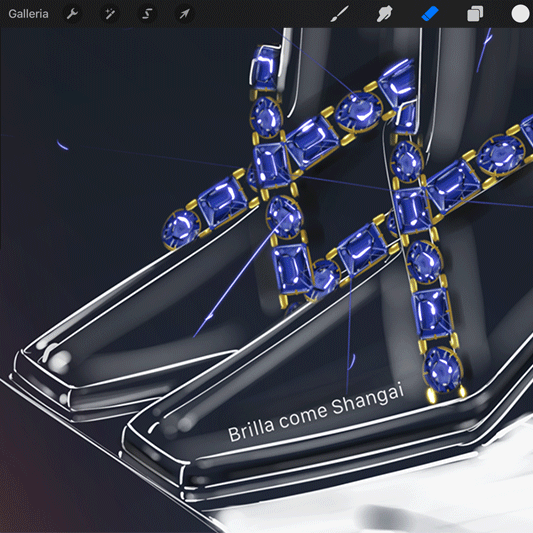Open the Adjustments magic wand menu
533x533 pixels.
coord(109,14)
